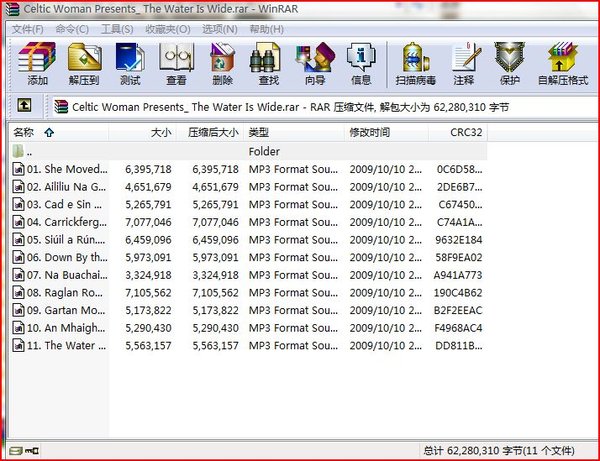The height and width of the screenshot is (461, 600).
Task: Run the 测试 (Test) archive tool
Action: (130, 64)
